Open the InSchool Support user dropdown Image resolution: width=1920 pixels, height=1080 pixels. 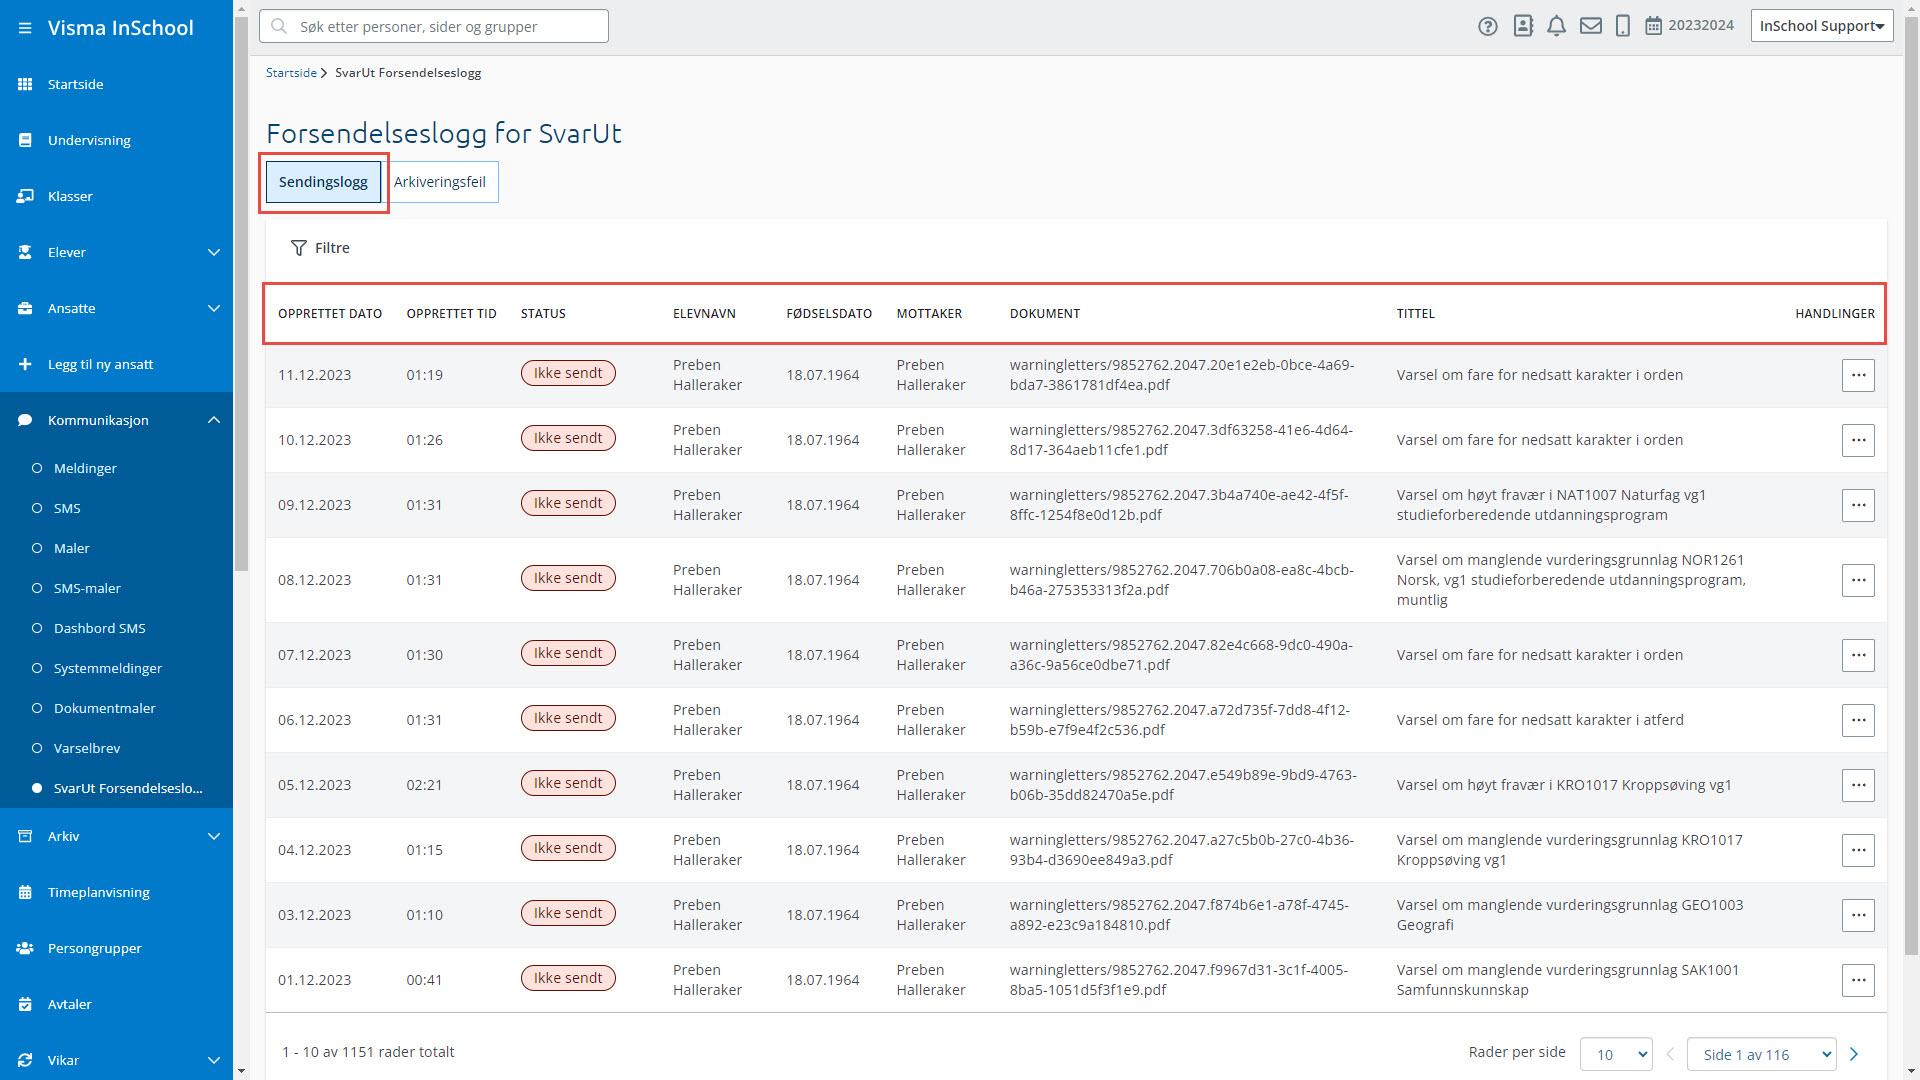point(1822,26)
